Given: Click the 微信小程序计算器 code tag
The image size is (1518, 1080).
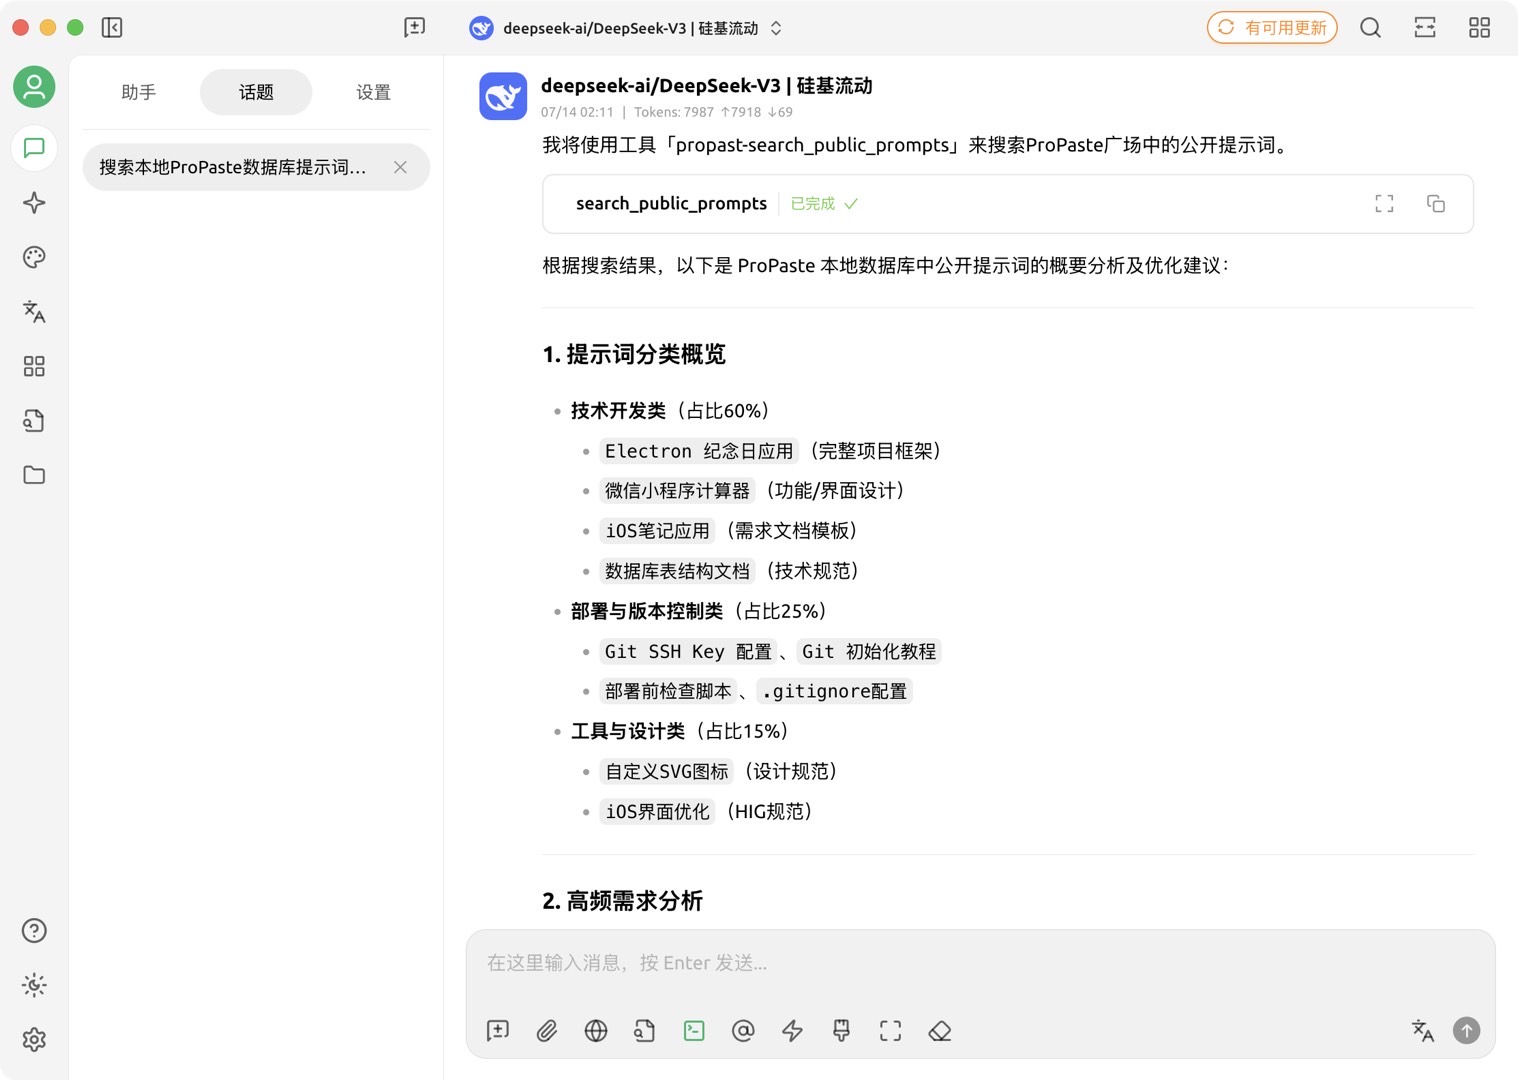Looking at the screenshot, I should (x=677, y=491).
